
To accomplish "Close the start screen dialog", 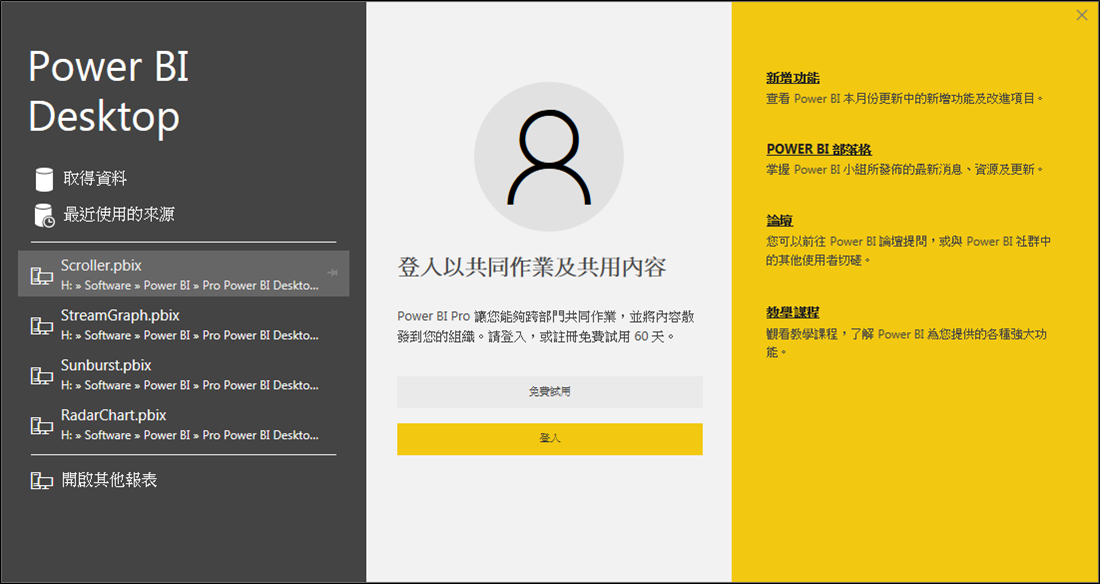I will [x=1081, y=15].
